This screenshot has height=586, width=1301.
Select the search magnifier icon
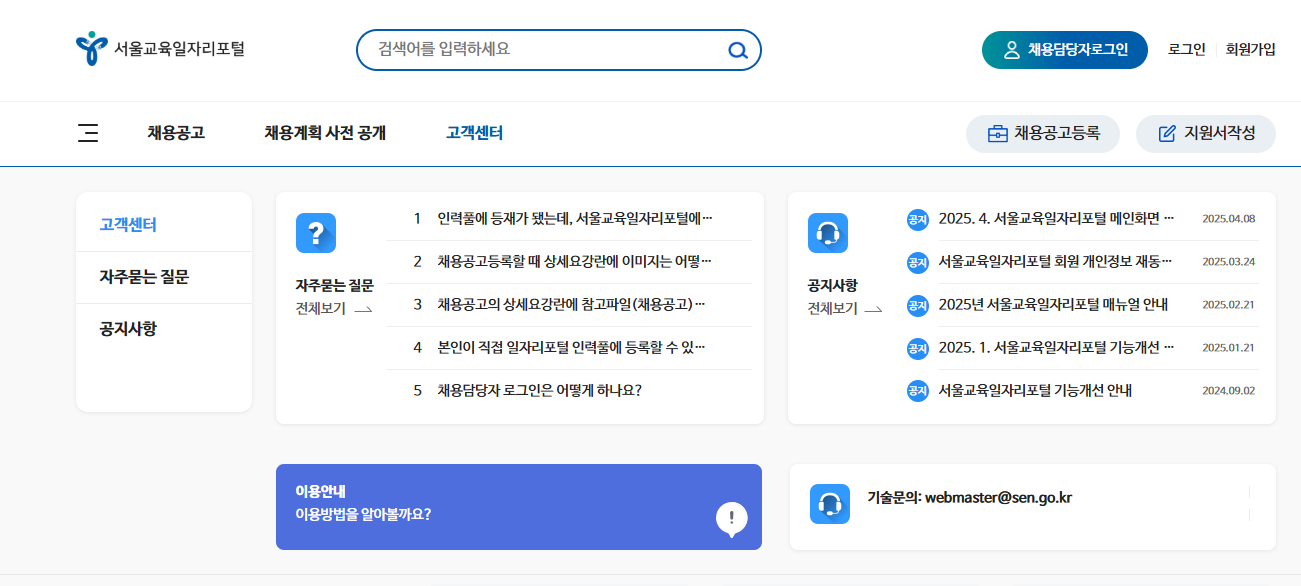click(737, 50)
